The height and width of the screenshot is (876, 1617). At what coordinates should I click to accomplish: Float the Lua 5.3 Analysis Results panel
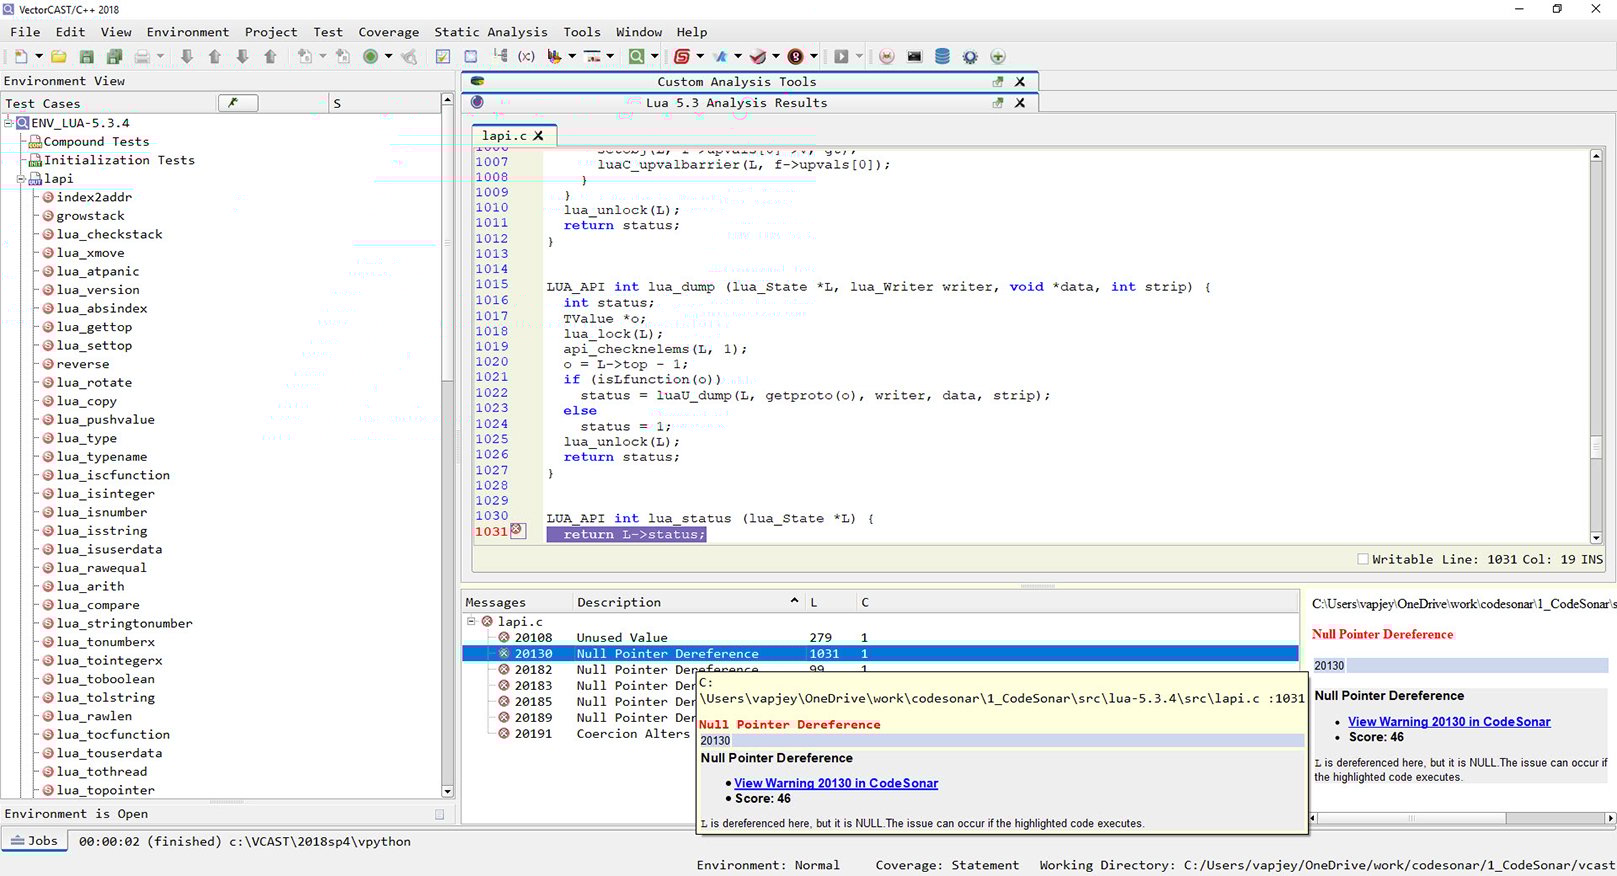[998, 103]
